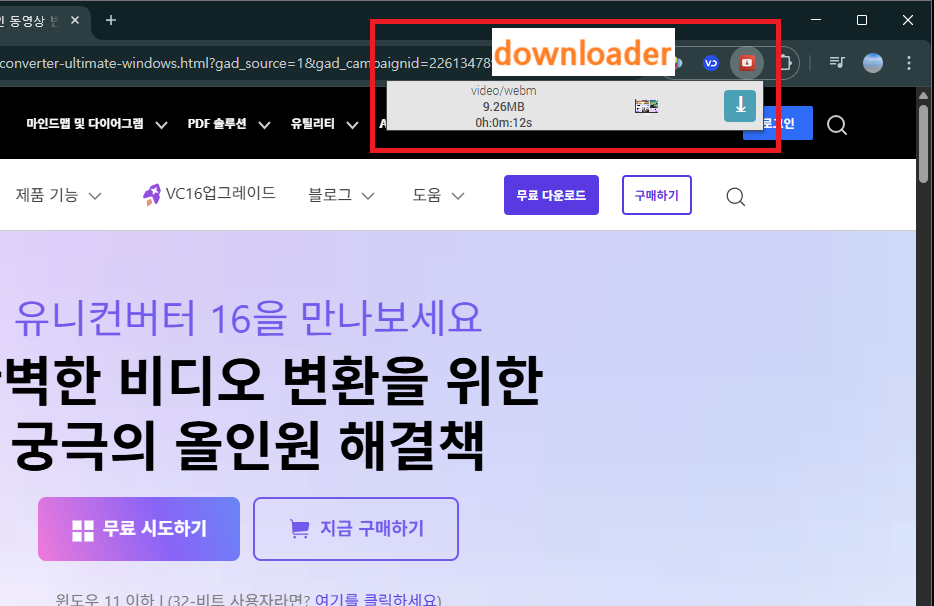Click the 무료 시도하기 button
934x606 pixels.
(139, 529)
